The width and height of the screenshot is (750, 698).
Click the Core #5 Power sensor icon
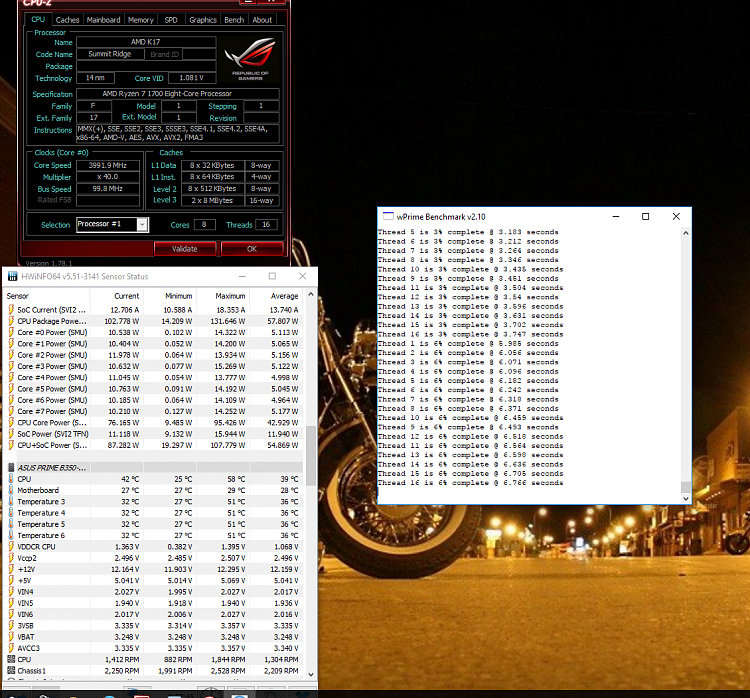(x=11, y=388)
